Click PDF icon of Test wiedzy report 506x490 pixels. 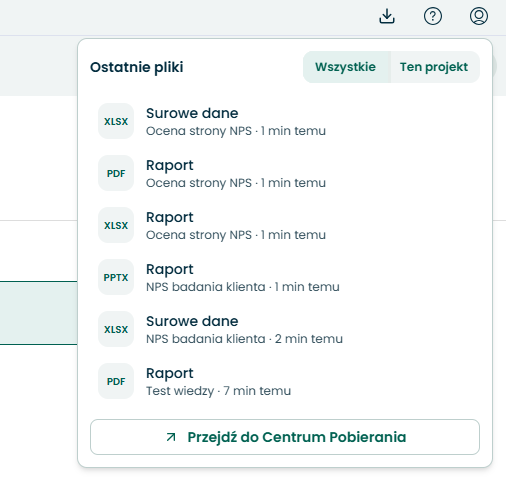click(116, 381)
